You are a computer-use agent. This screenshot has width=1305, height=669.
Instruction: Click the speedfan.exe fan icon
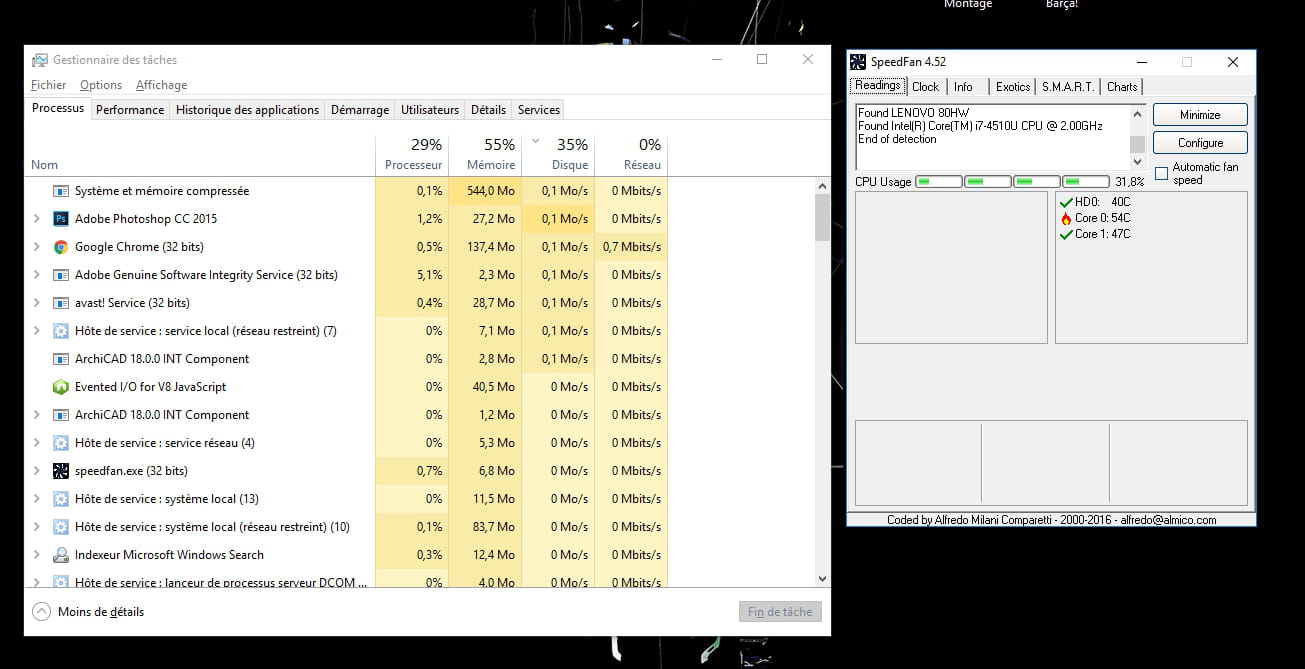[60, 471]
